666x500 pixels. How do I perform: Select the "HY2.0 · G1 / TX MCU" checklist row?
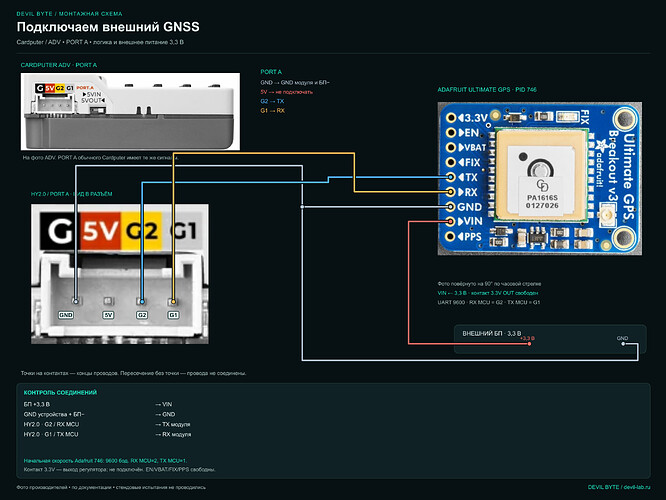pyautogui.click(x=51, y=434)
